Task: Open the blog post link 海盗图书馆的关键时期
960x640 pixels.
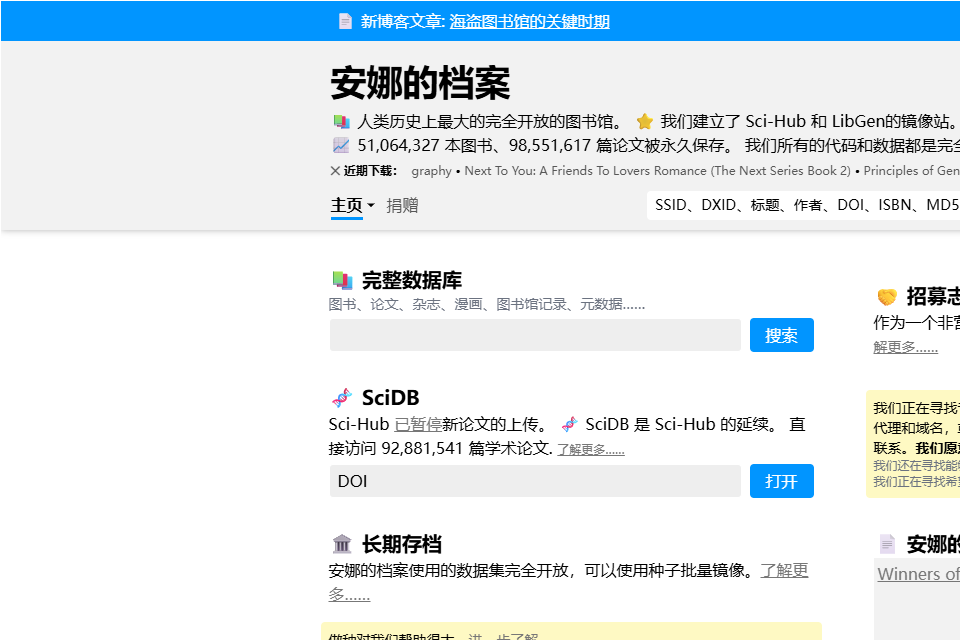Action: [529, 21]
